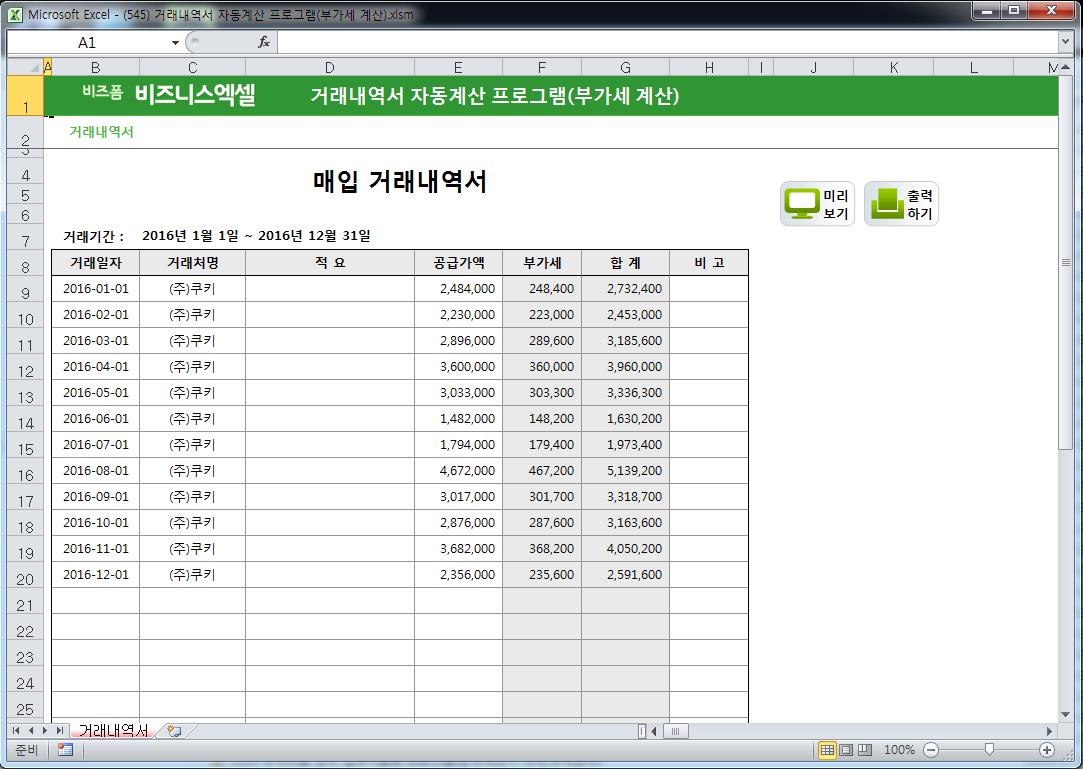Go to the last sheet with navigation arrow
This screenshot has height=769, width=1083.
60,731
